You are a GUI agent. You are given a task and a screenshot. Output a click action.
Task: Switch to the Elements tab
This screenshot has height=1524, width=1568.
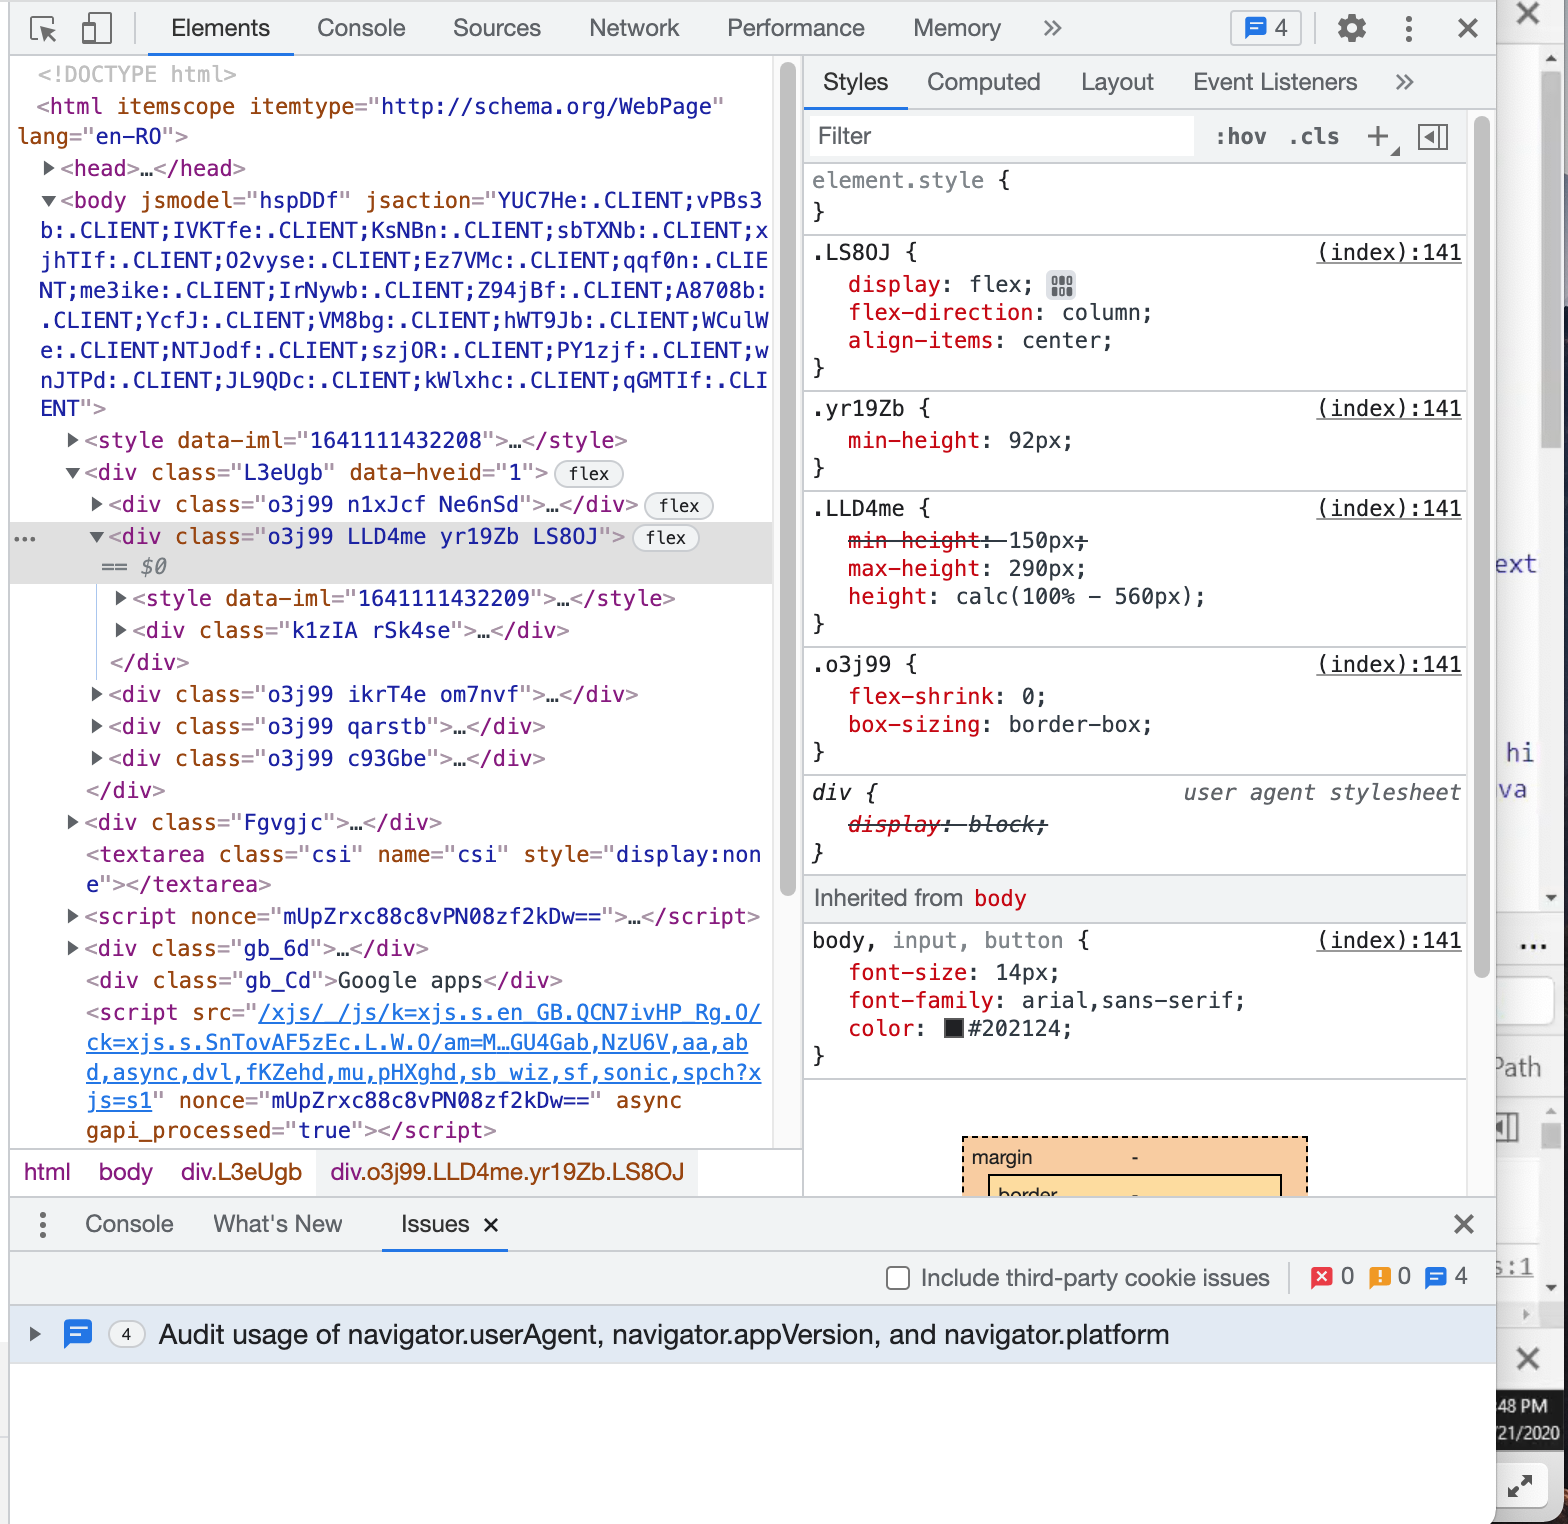(220, 28)
